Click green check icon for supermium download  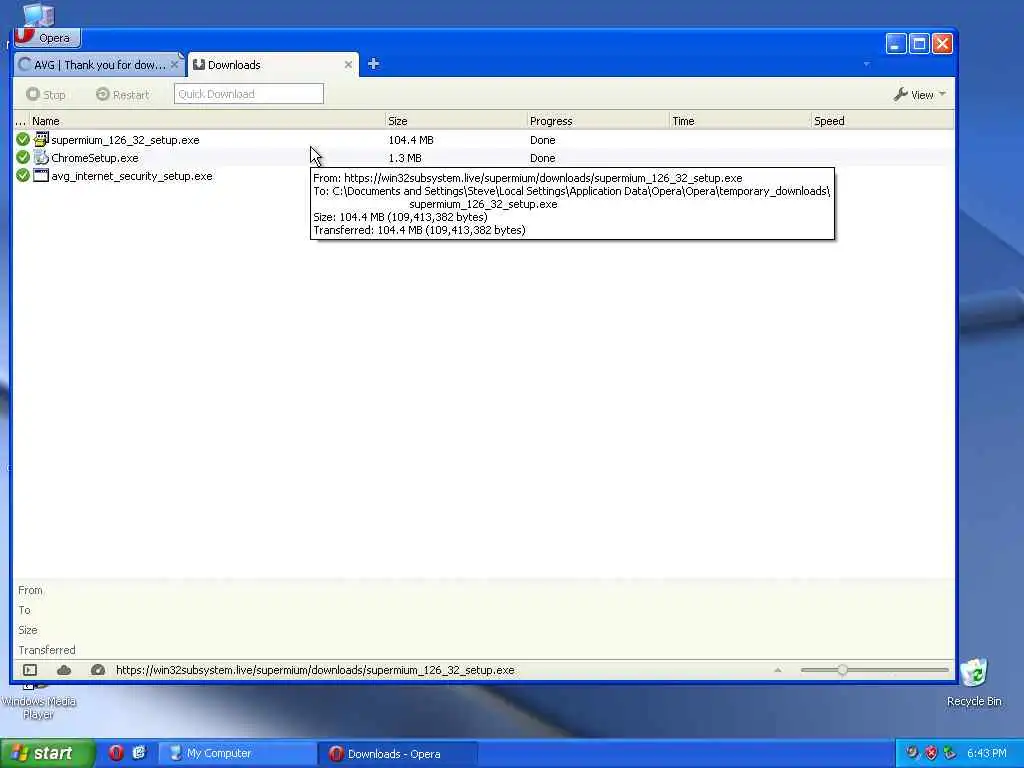click(x=23, y=140)
